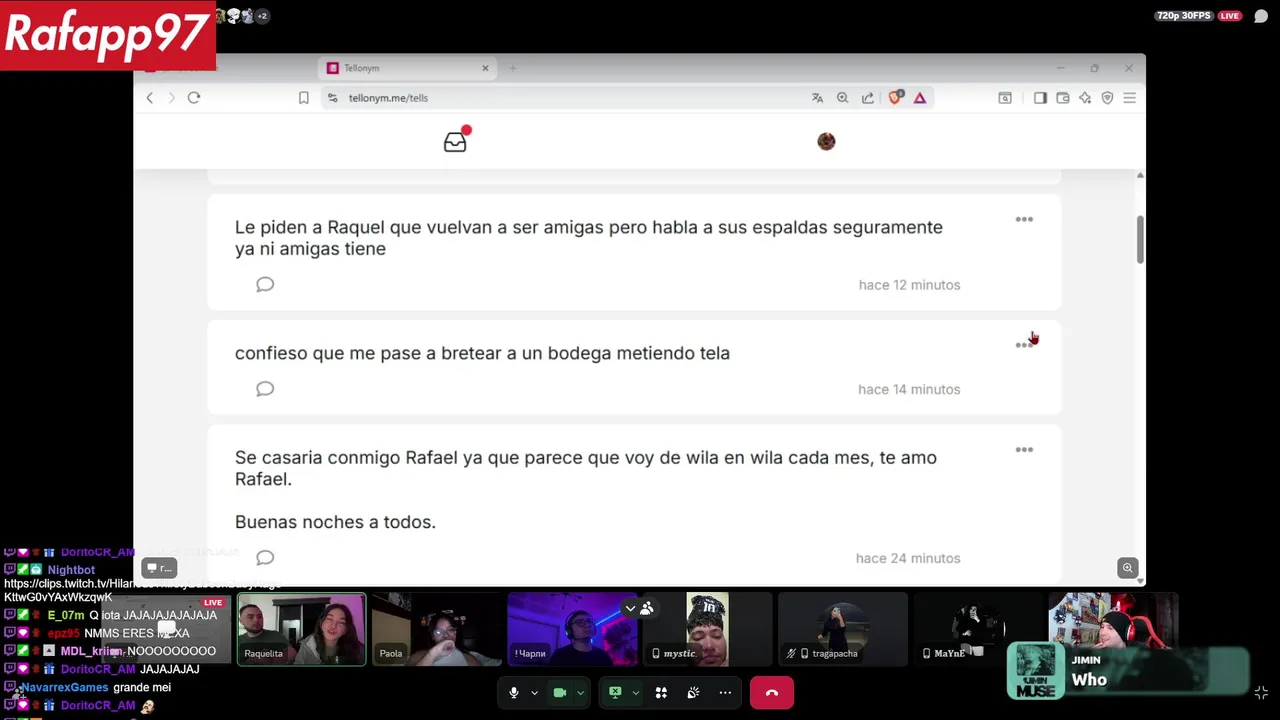The width and height of the screenshot is (1280, 720).
Task: Click Nightbot's username in chat
Action: pyautogui.click(x=71, y=570)
